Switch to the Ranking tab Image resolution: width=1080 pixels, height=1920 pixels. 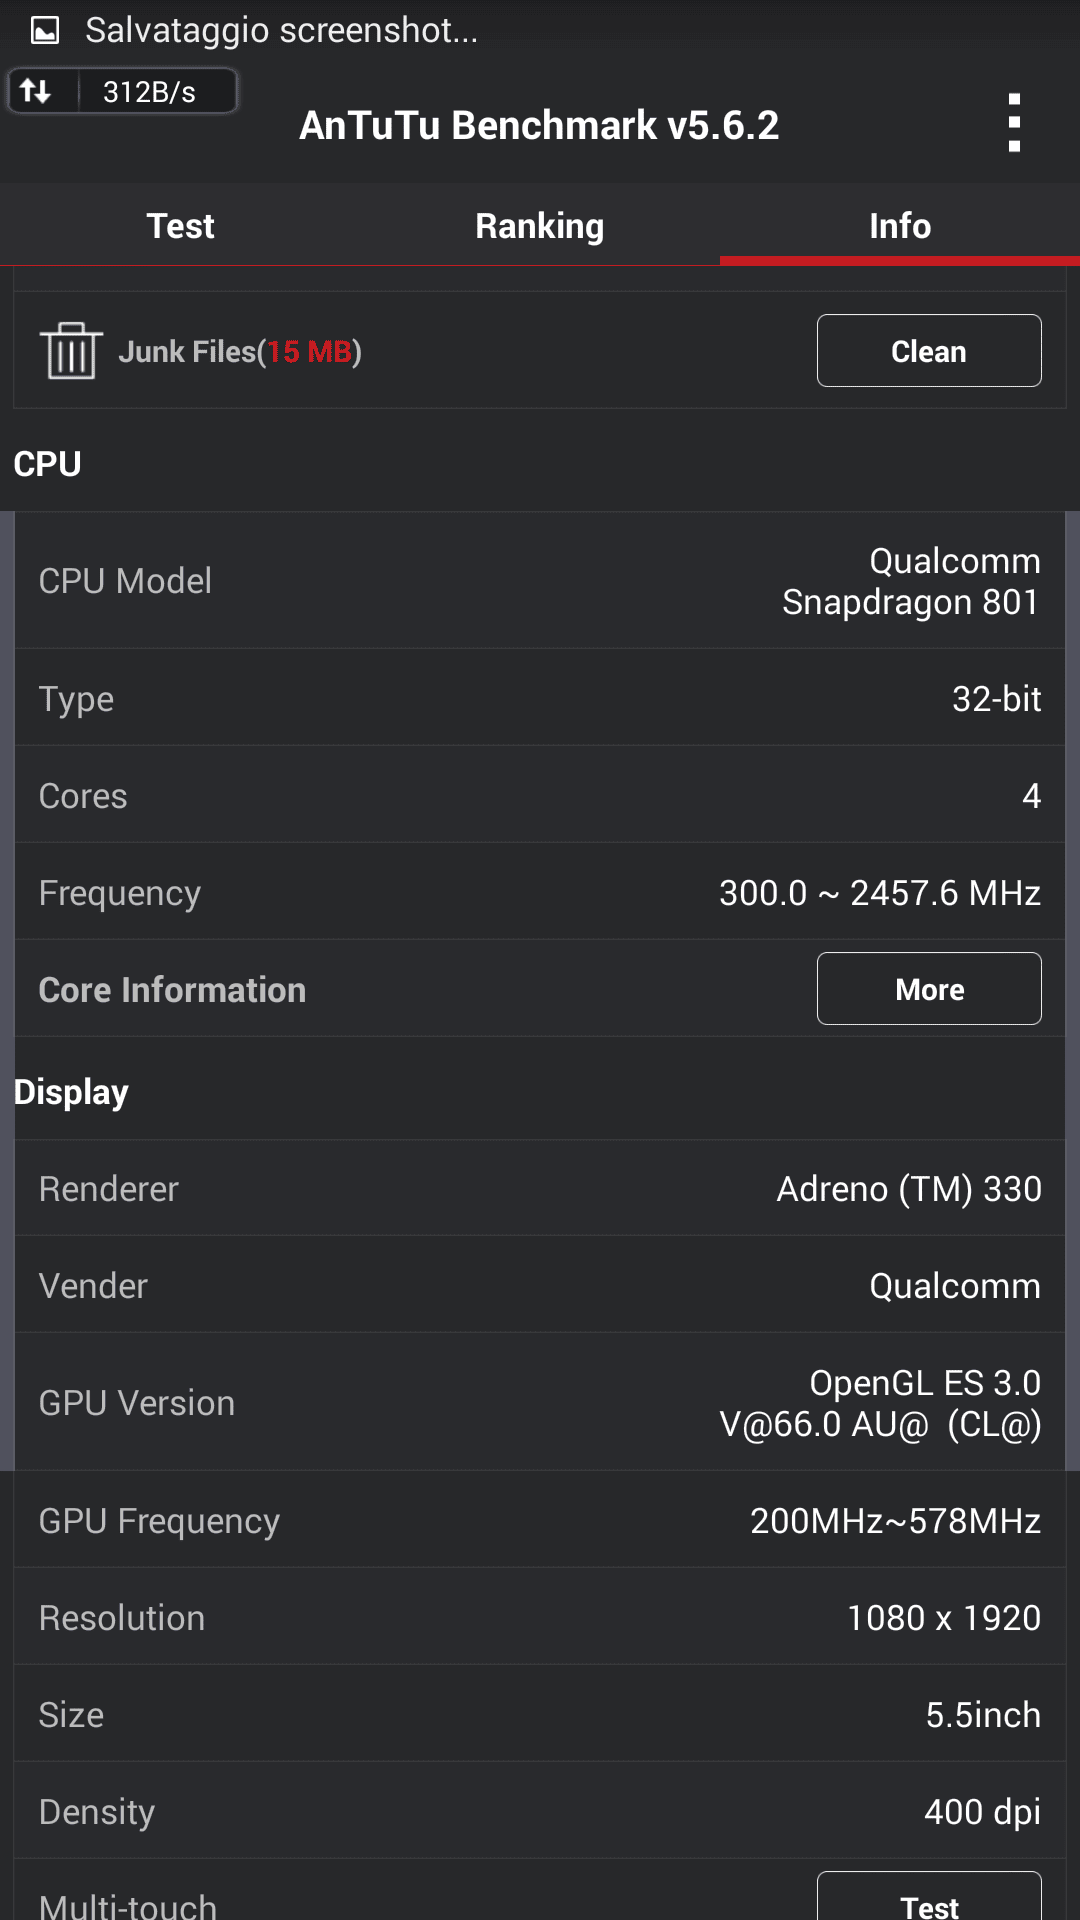click(x=540, y=226)
